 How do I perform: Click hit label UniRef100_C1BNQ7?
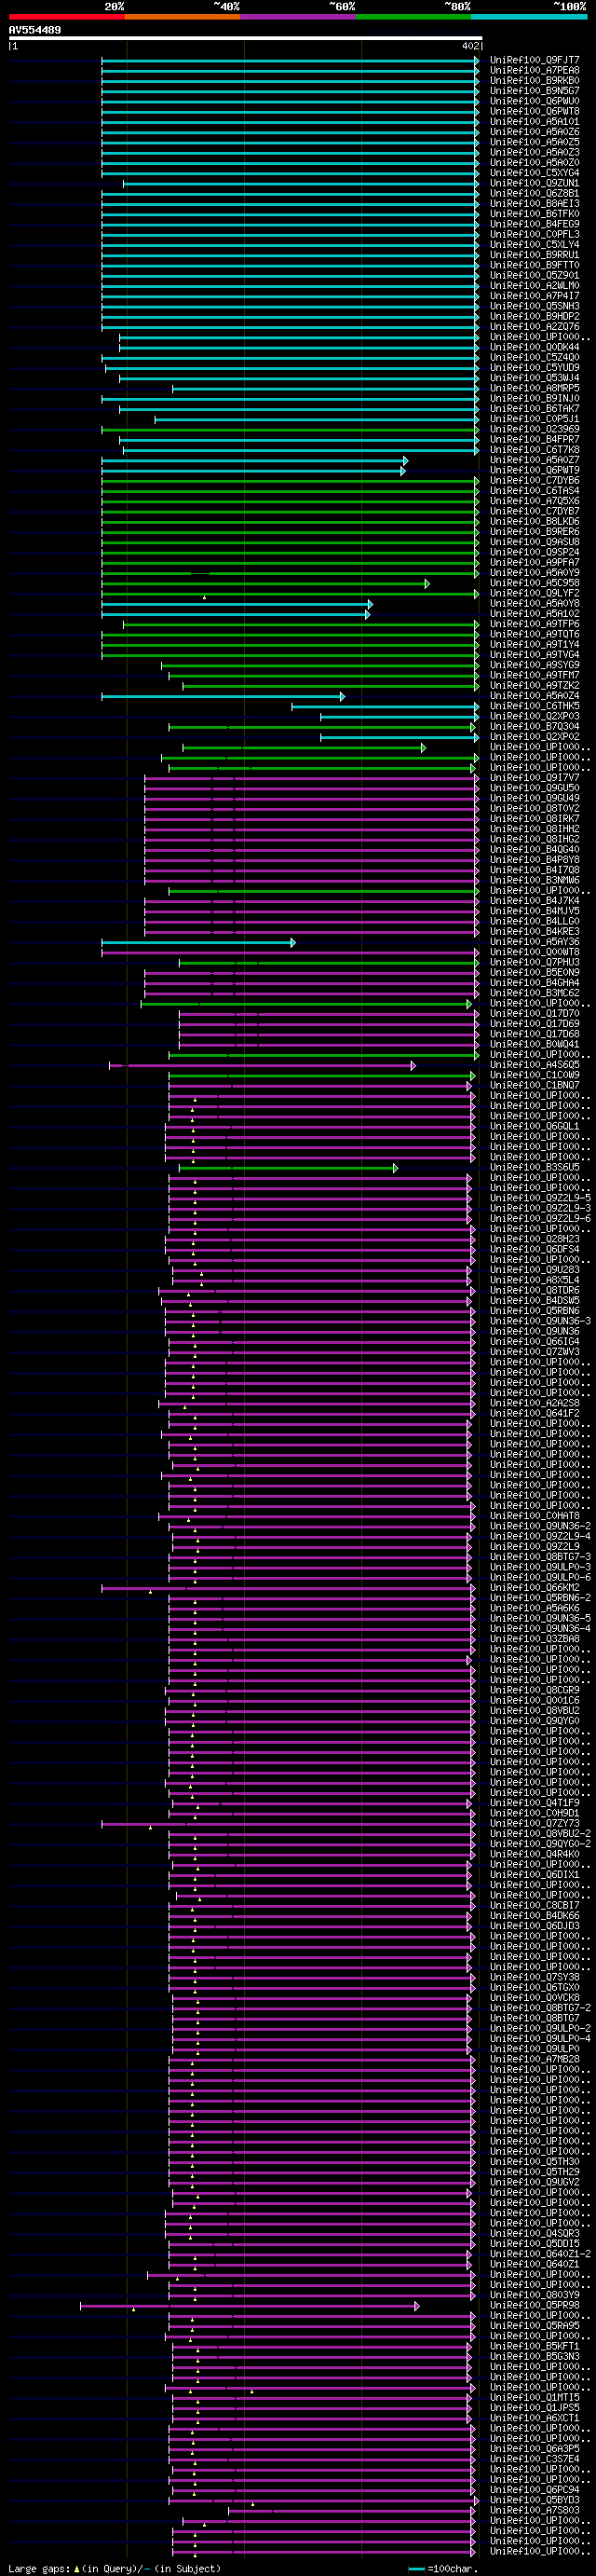534,1085
